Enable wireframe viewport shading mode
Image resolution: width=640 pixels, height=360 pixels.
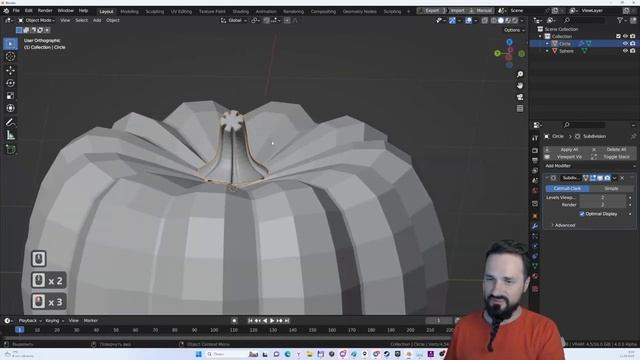point(494,20)
